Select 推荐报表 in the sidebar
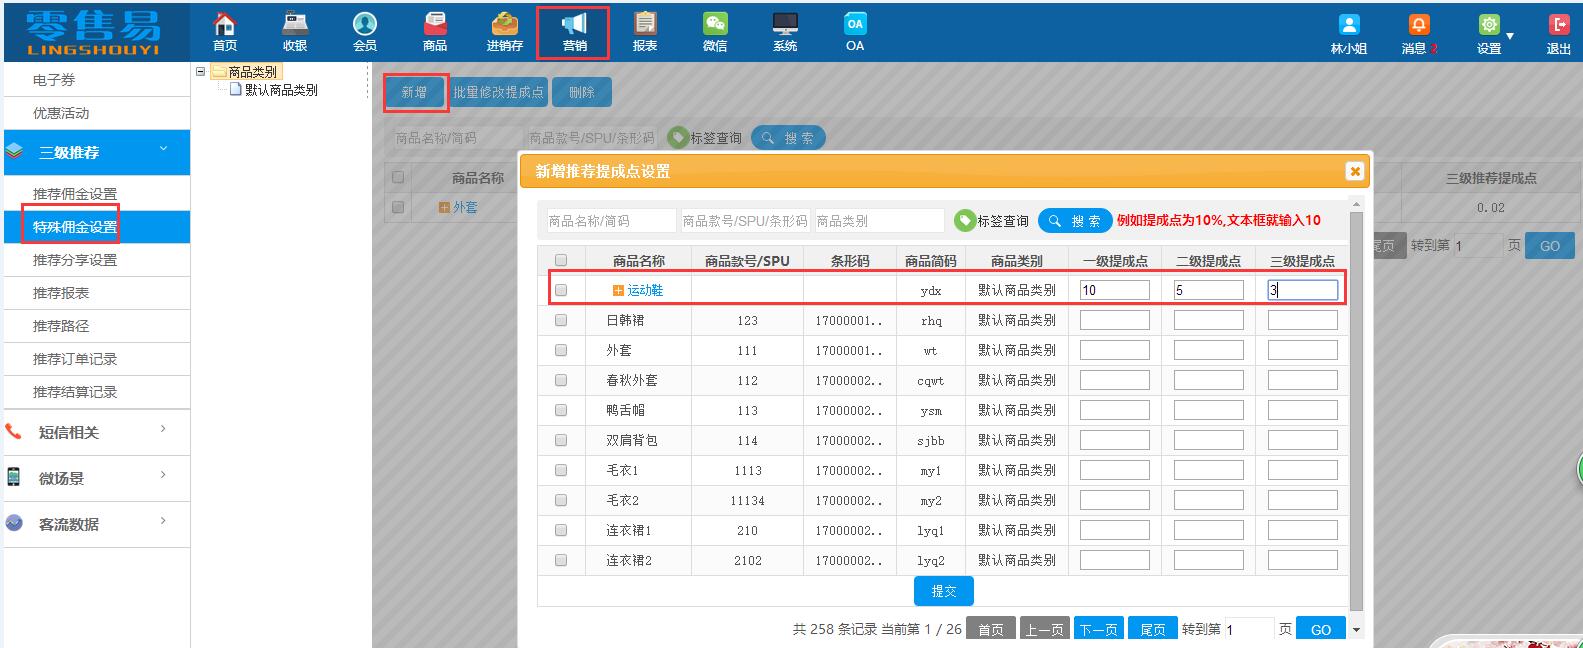The height and width of the screenshot is (648, 1583). tap(61, 293)
